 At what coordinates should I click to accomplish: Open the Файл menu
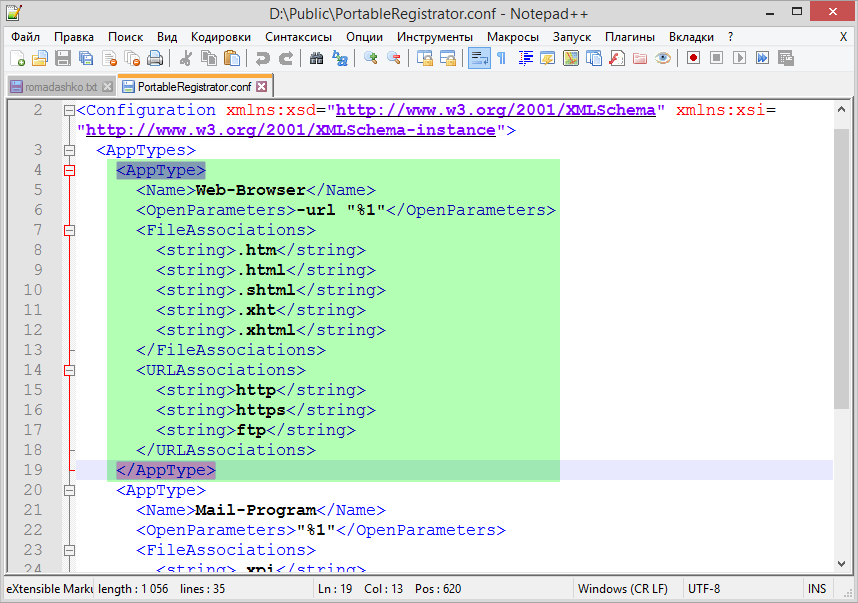(25, 37)
